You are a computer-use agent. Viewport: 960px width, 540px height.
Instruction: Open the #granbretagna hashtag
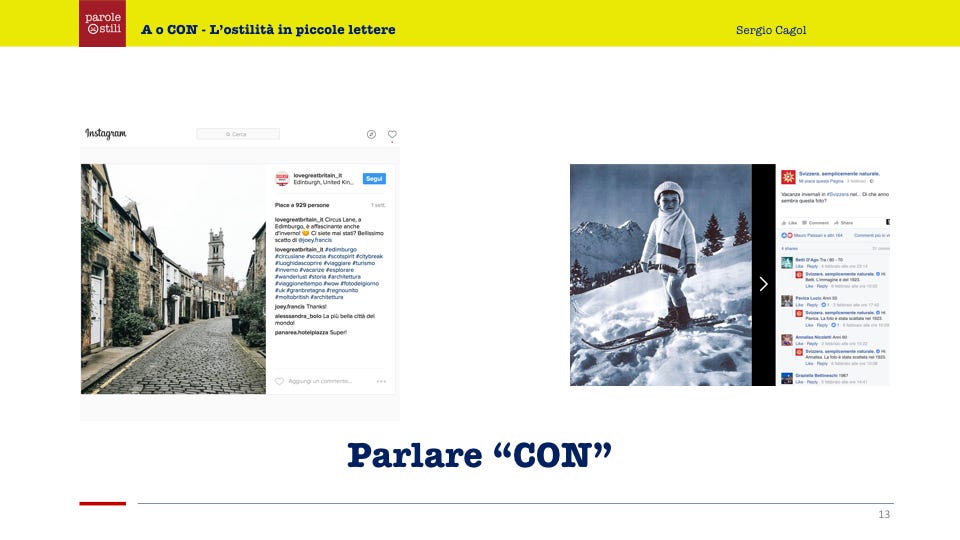pyautogui.click(x=306, y=290)
